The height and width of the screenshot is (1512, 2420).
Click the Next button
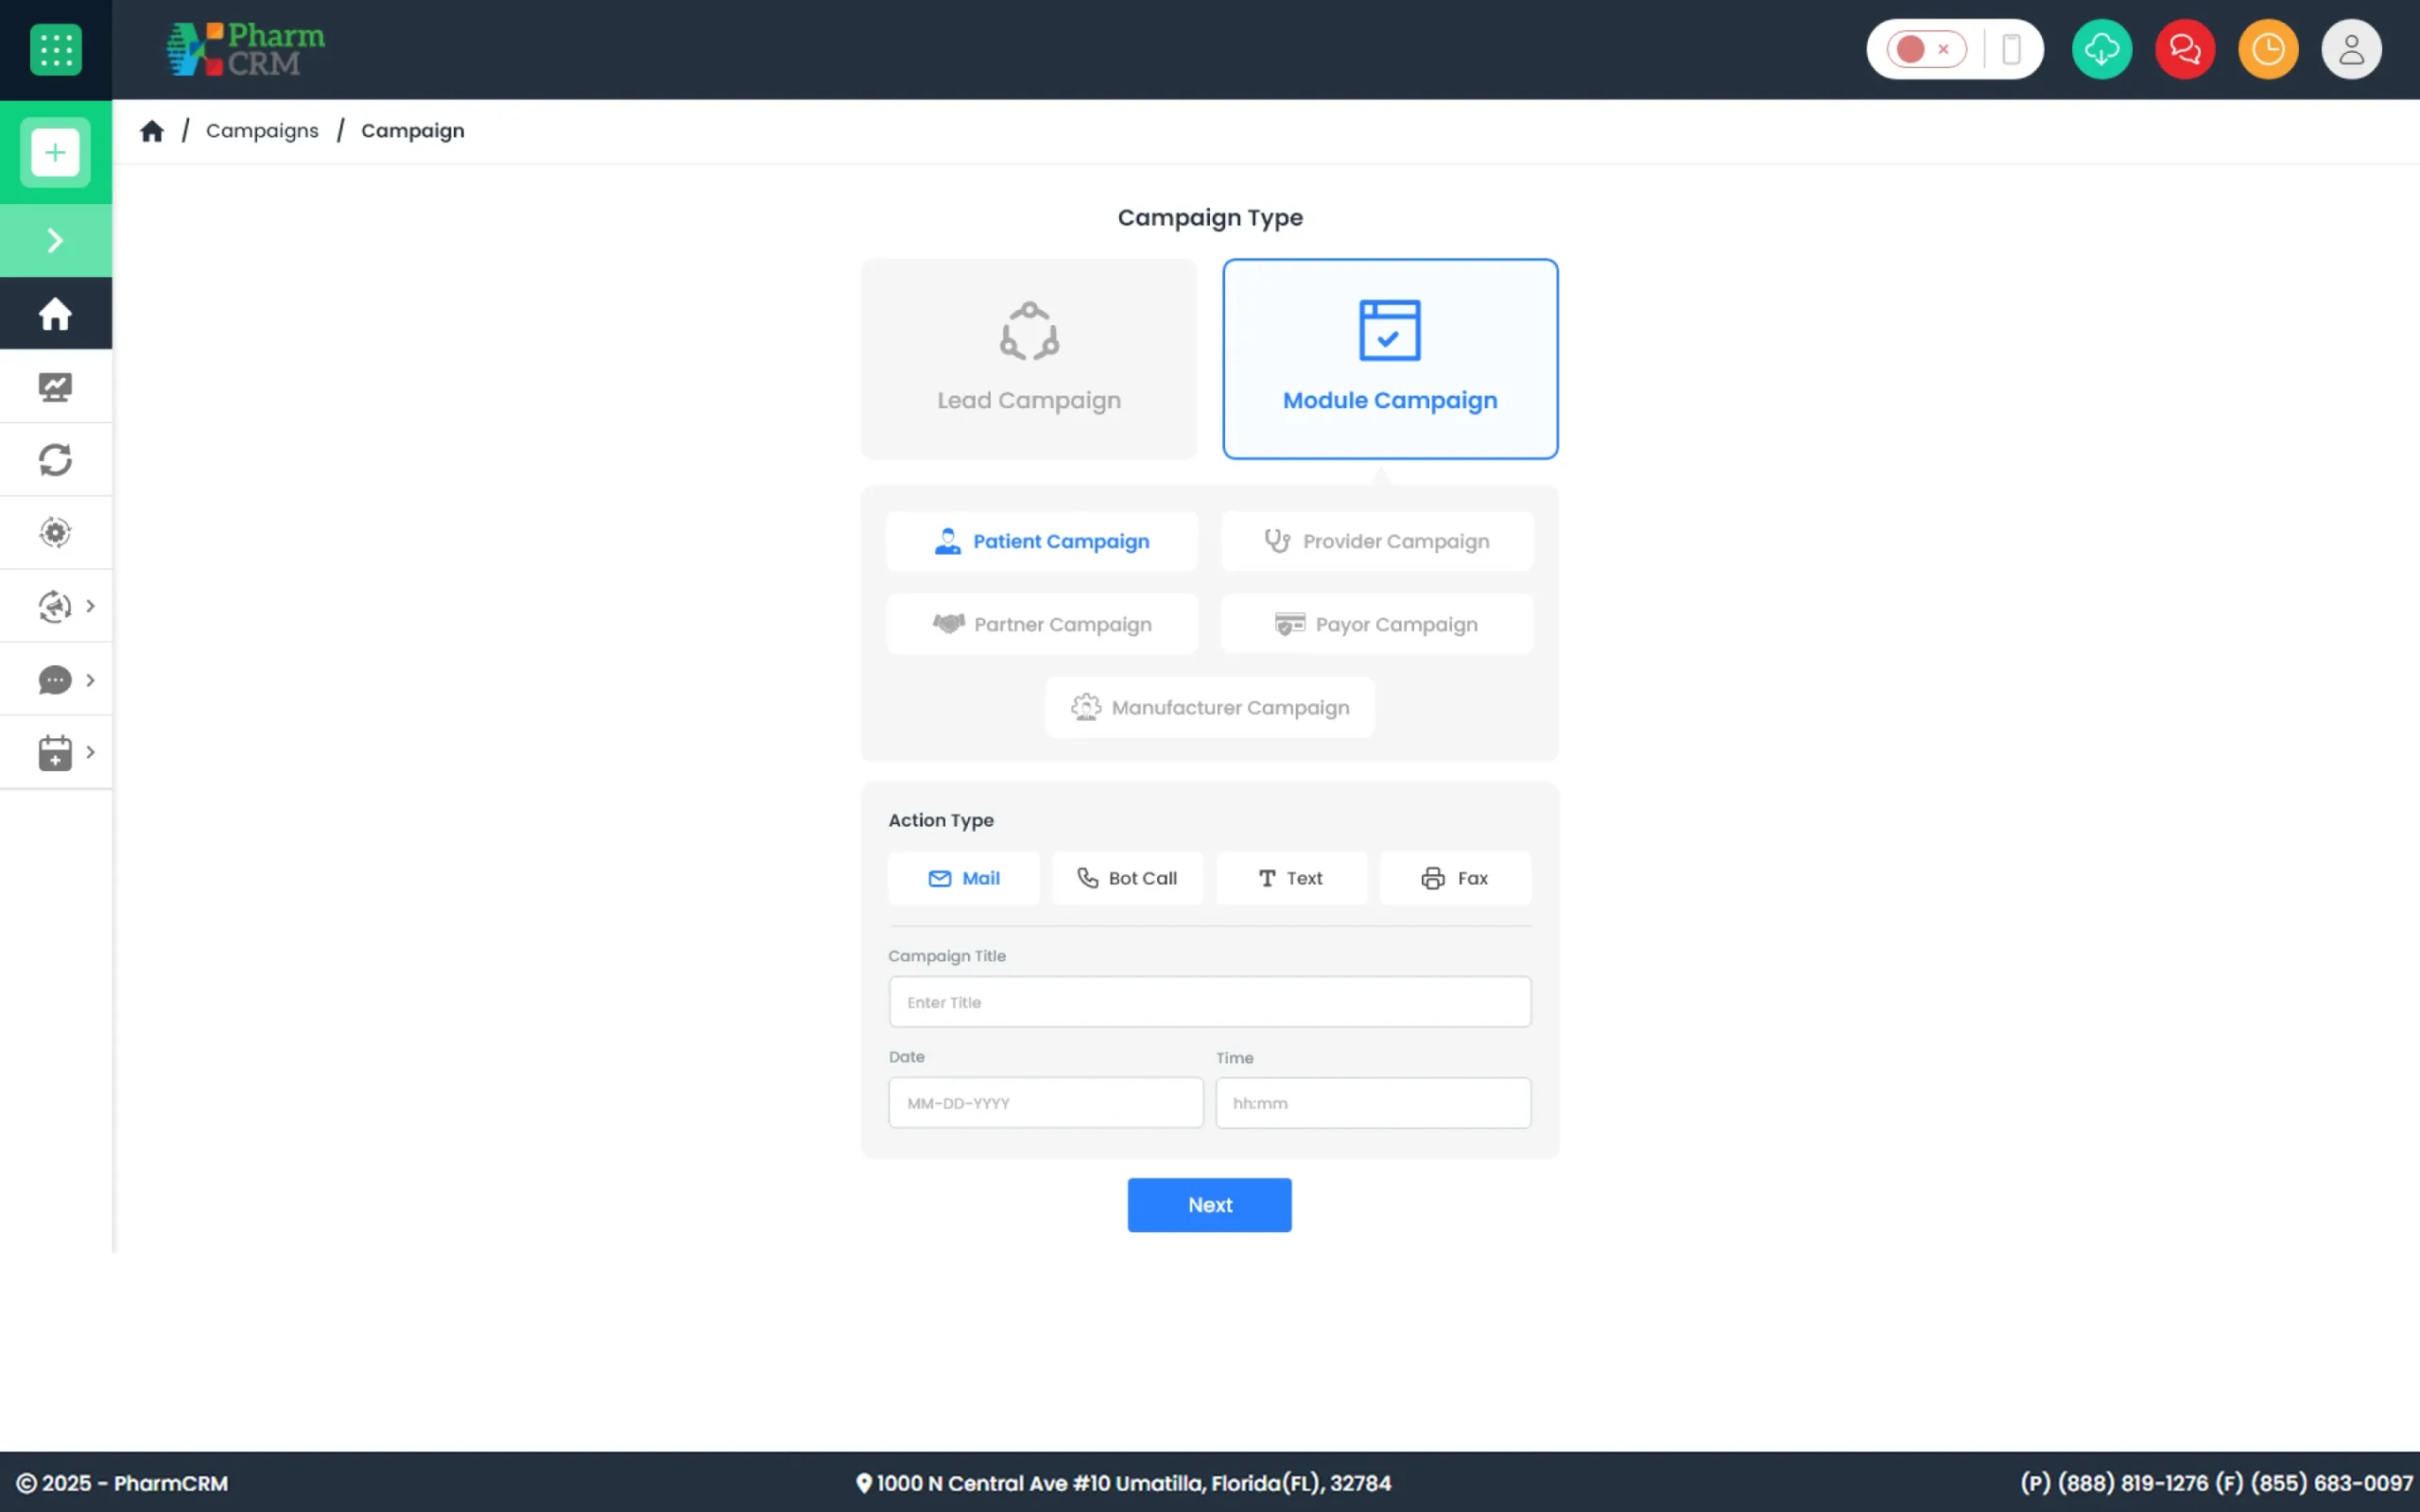(x=1210, y=1205)
